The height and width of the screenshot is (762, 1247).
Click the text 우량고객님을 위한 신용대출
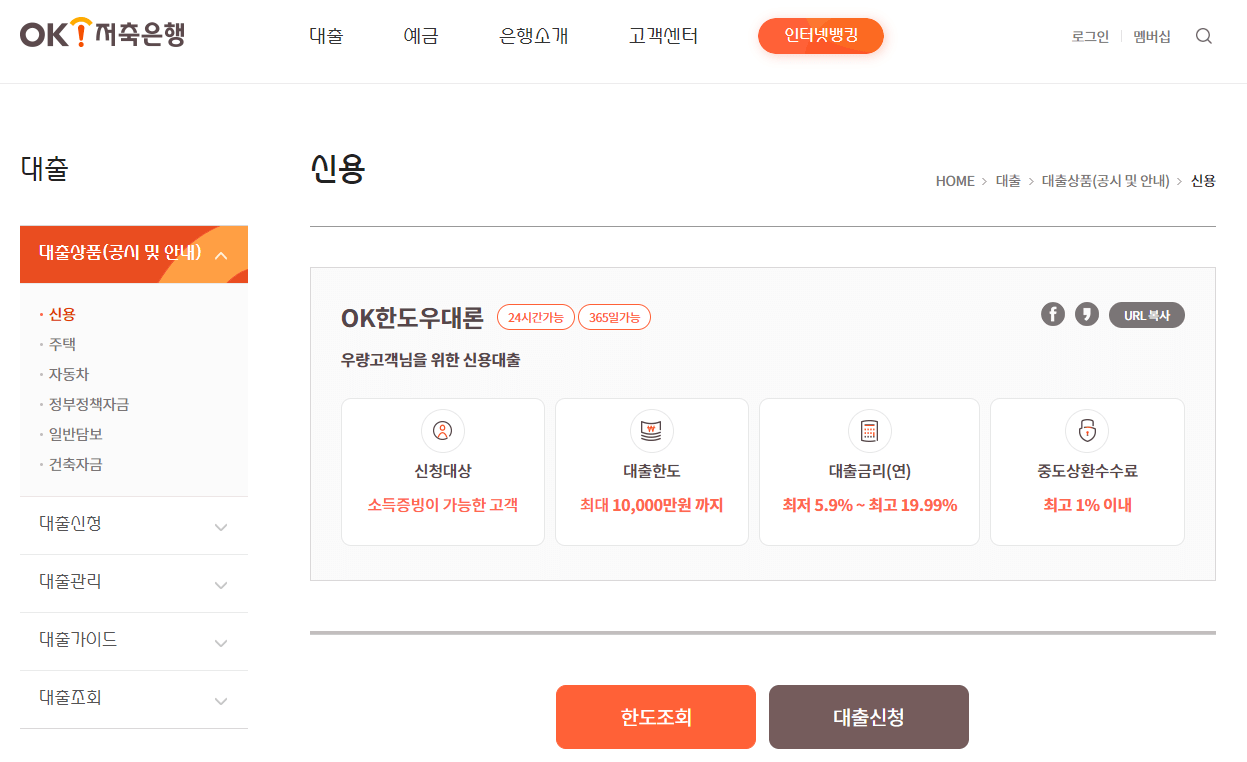(x=431, y=360)
